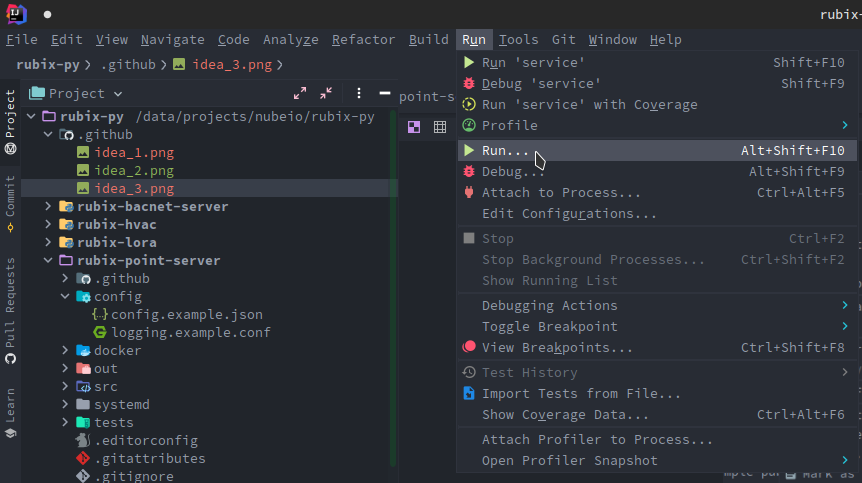Image resolution: width=862 pixels, height=483 pixels.
Task: Click the Profile gauge icon
Action: [469, 125]
